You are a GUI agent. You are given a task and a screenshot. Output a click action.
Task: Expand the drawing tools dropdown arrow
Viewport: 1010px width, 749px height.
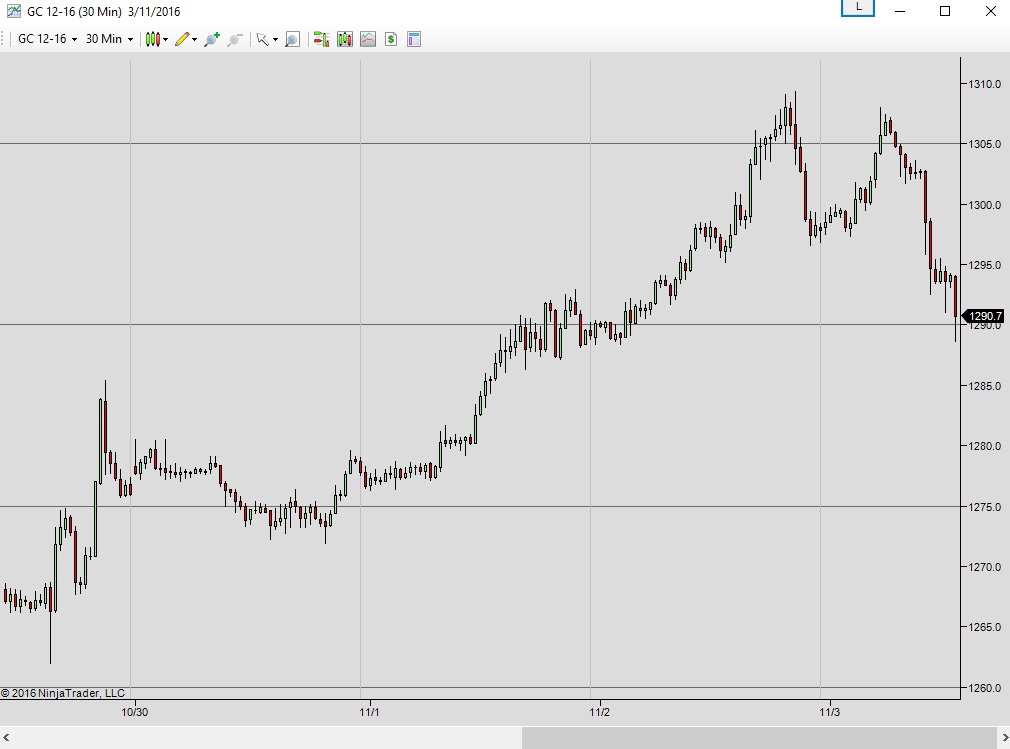(195, 40)
